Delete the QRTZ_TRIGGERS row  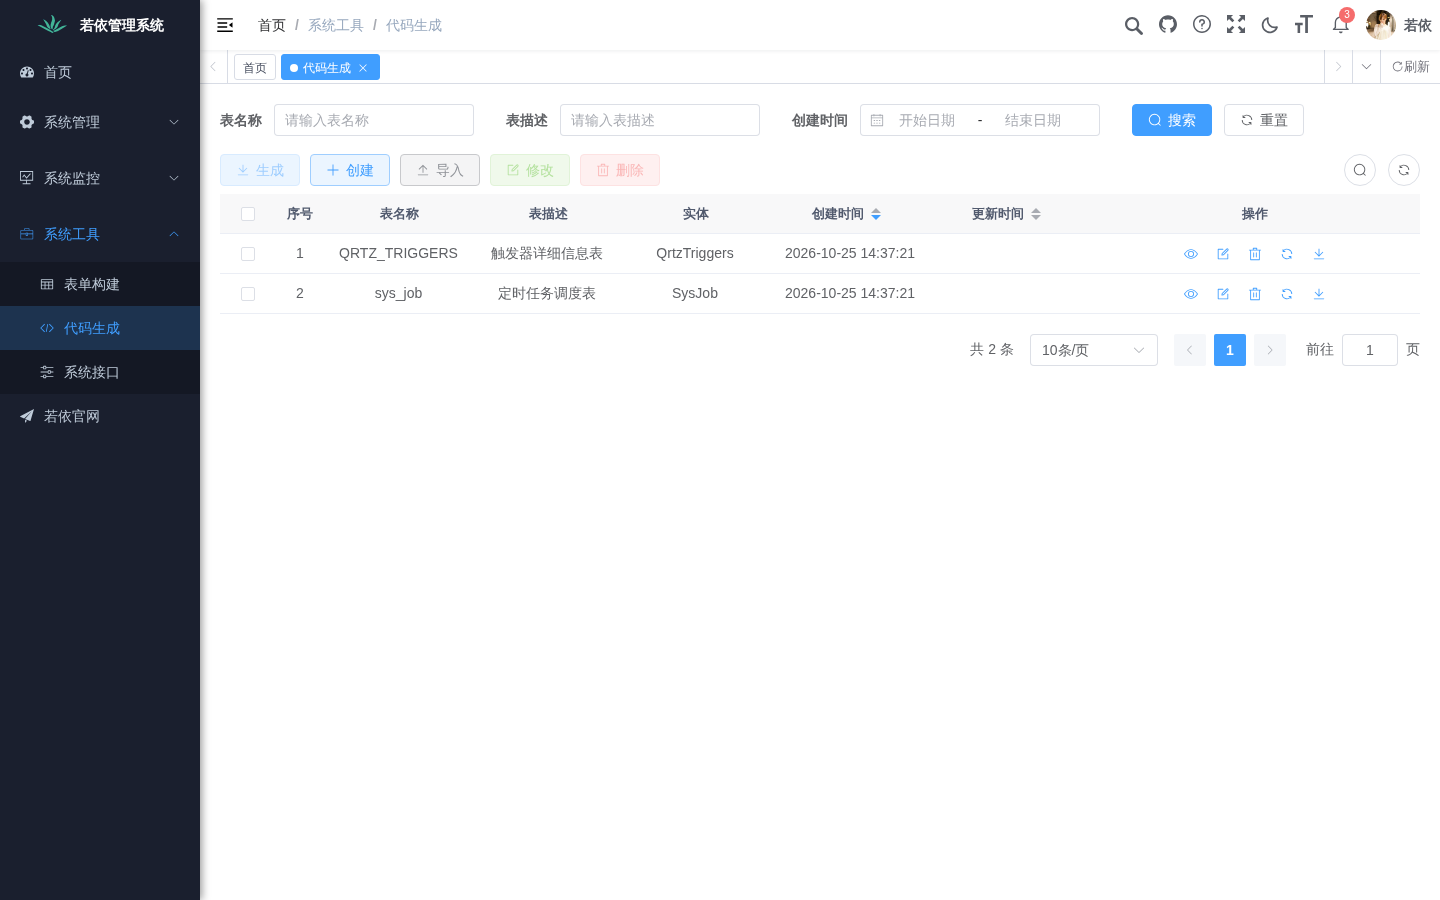coord(1255,254)
